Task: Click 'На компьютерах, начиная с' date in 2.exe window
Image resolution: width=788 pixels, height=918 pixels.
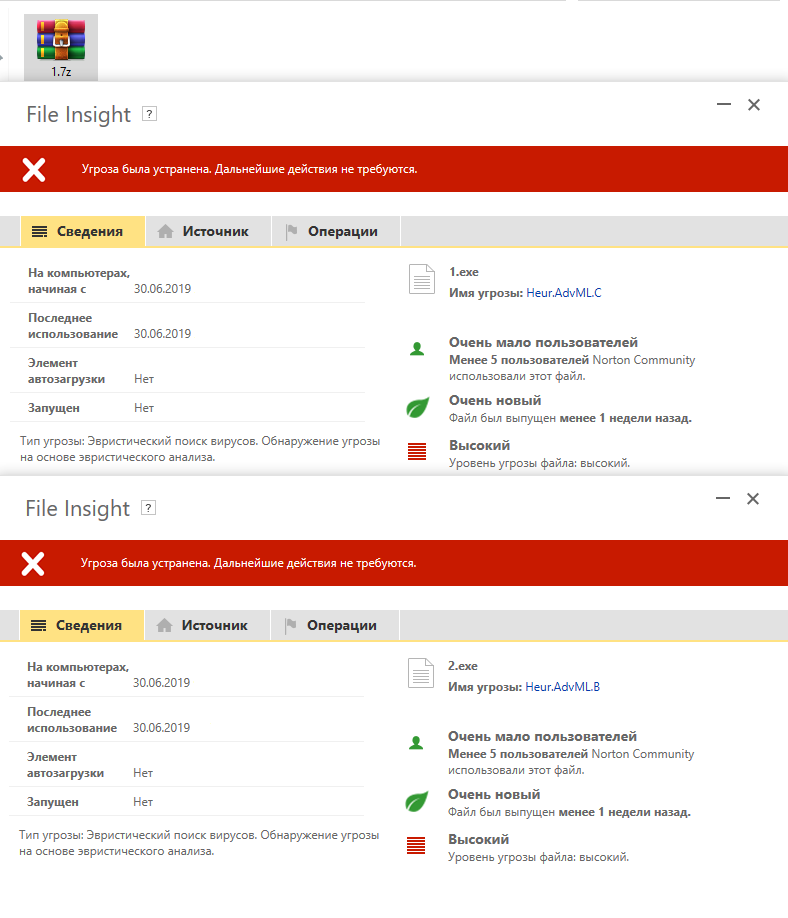Action: point(161,683)
